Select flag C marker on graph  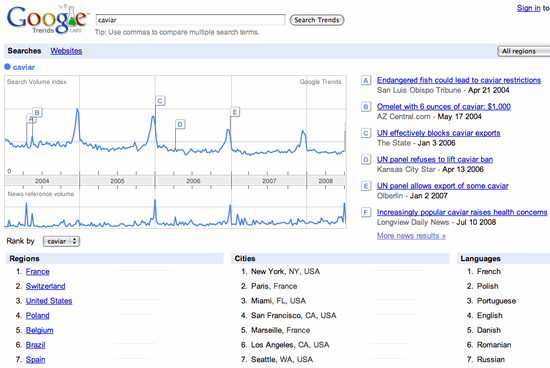[160, 101]
